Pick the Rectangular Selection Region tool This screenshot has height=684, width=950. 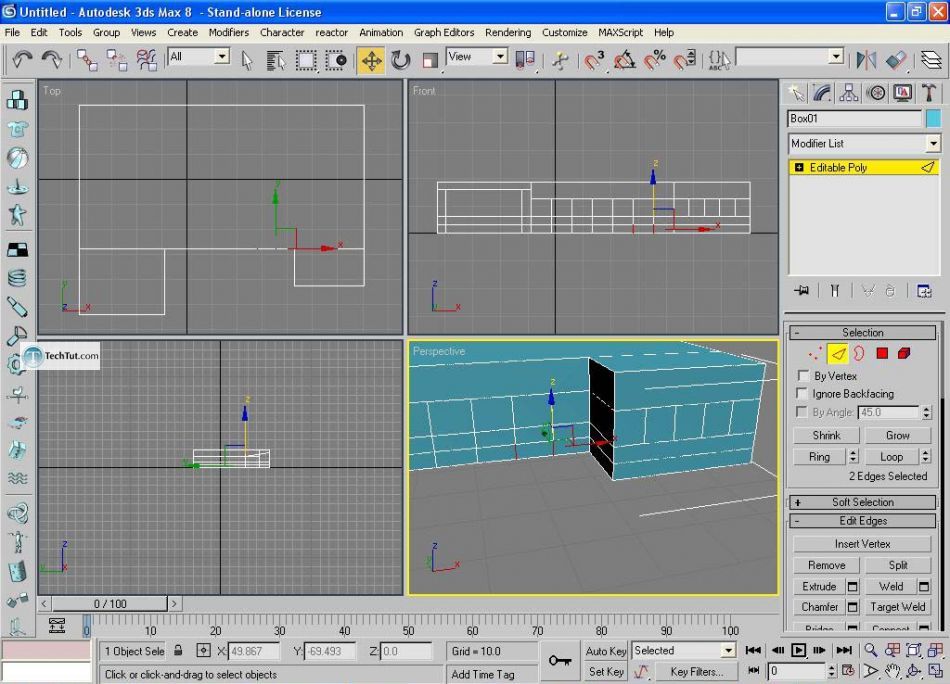point(305,60)
